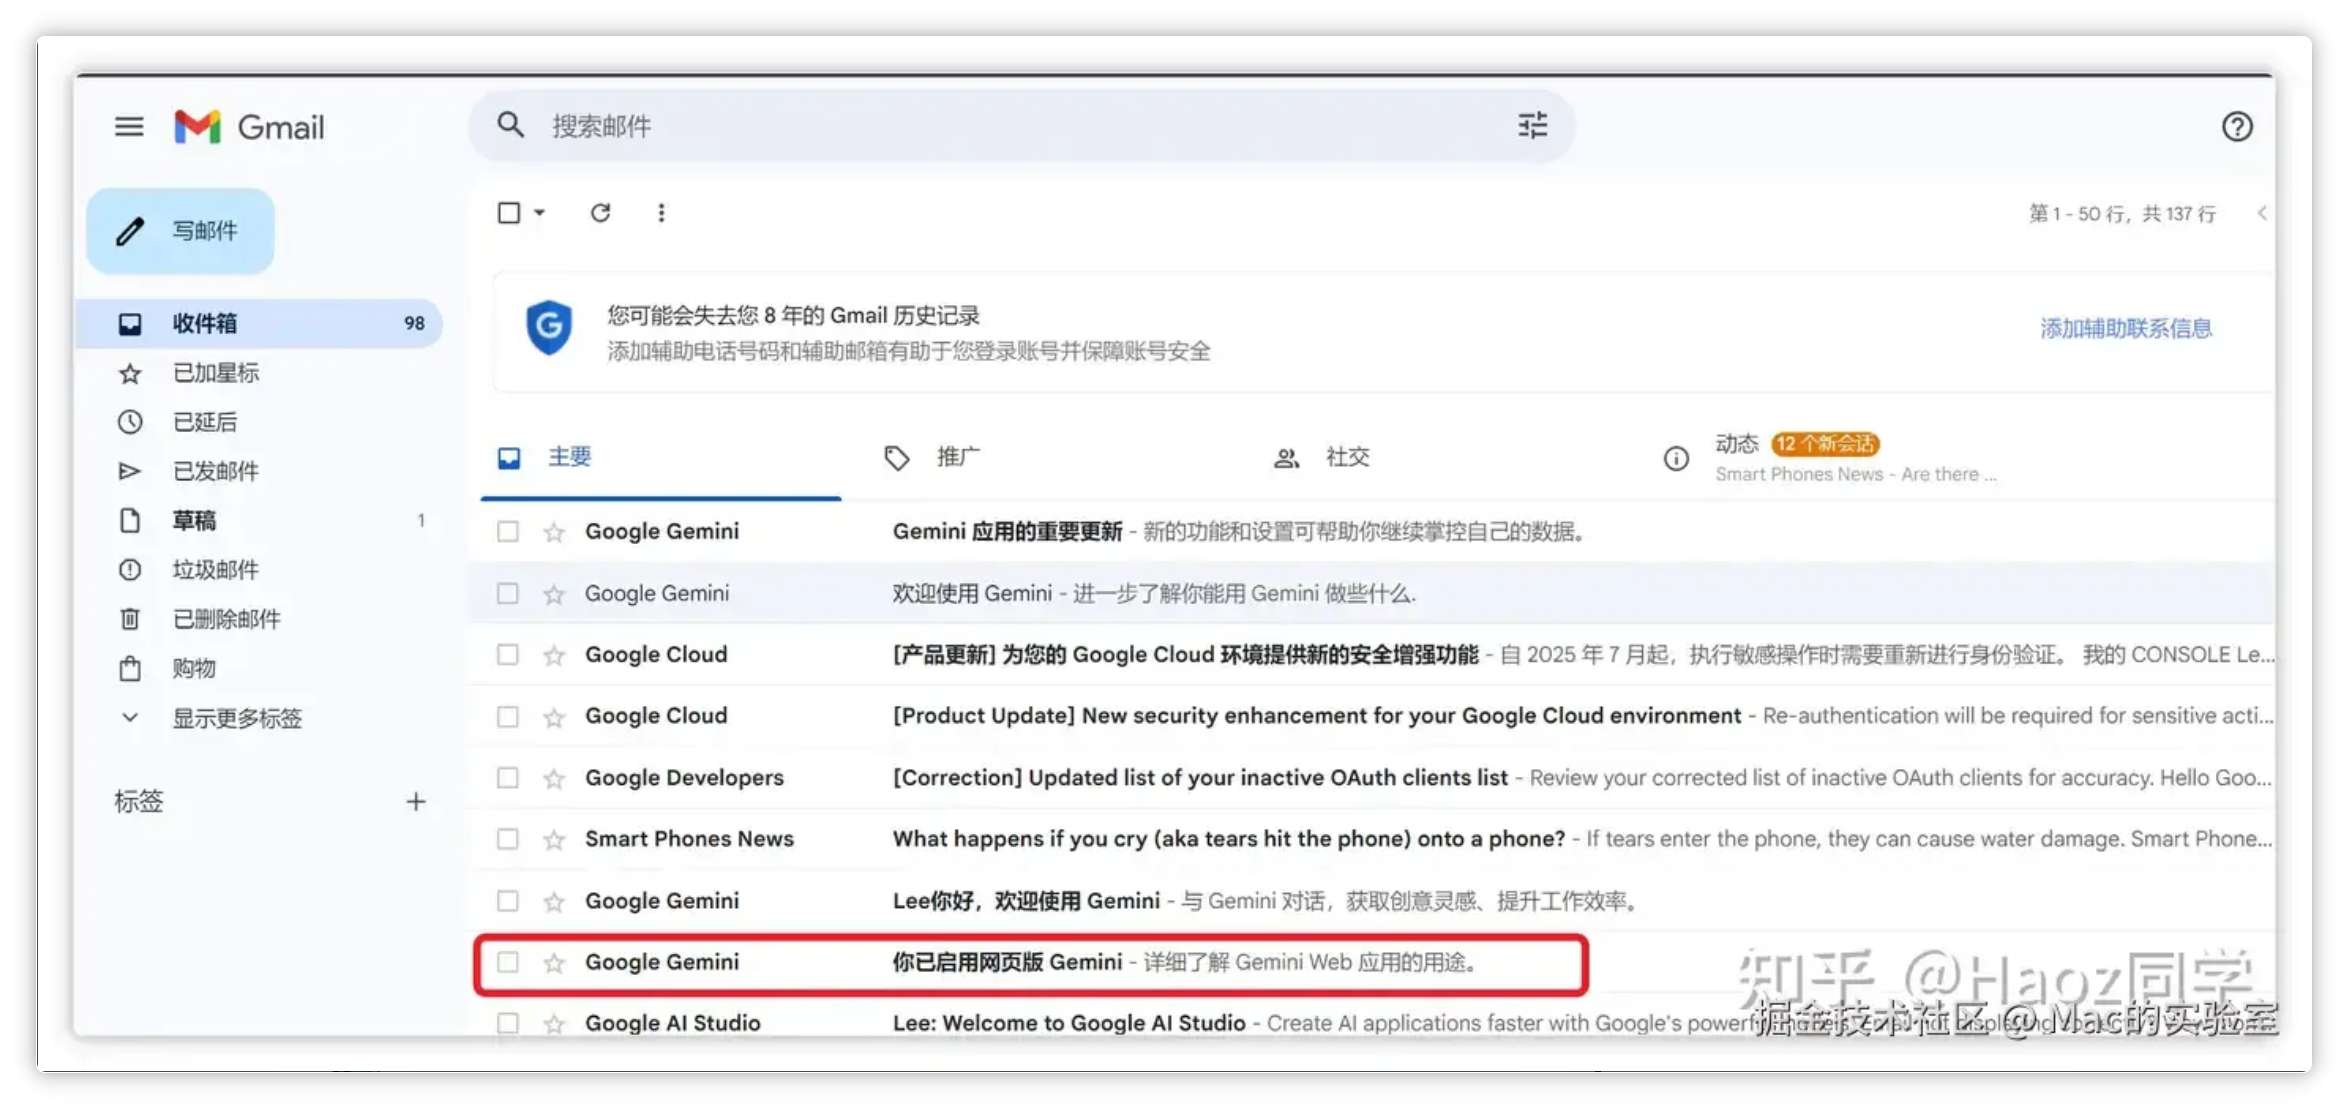Viewport: 2348px width, 1109px height.
Task: Star the Smart Phones News email
Action: tap(554, 839)
